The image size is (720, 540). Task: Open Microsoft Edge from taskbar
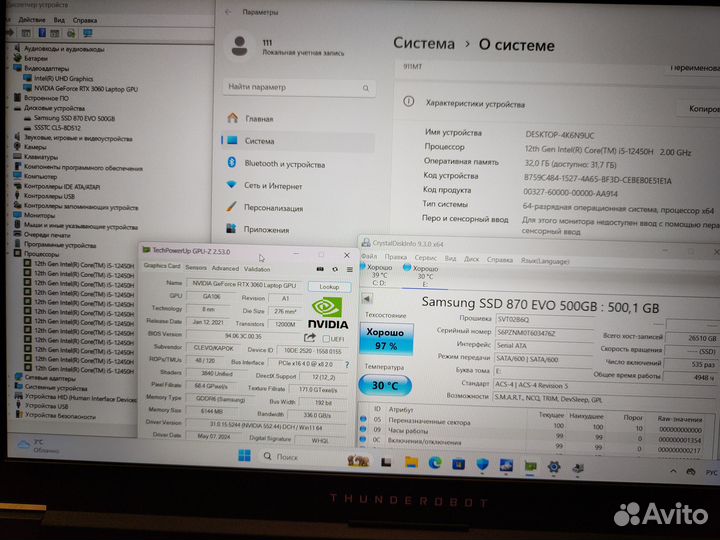click(x=435, y=463)
